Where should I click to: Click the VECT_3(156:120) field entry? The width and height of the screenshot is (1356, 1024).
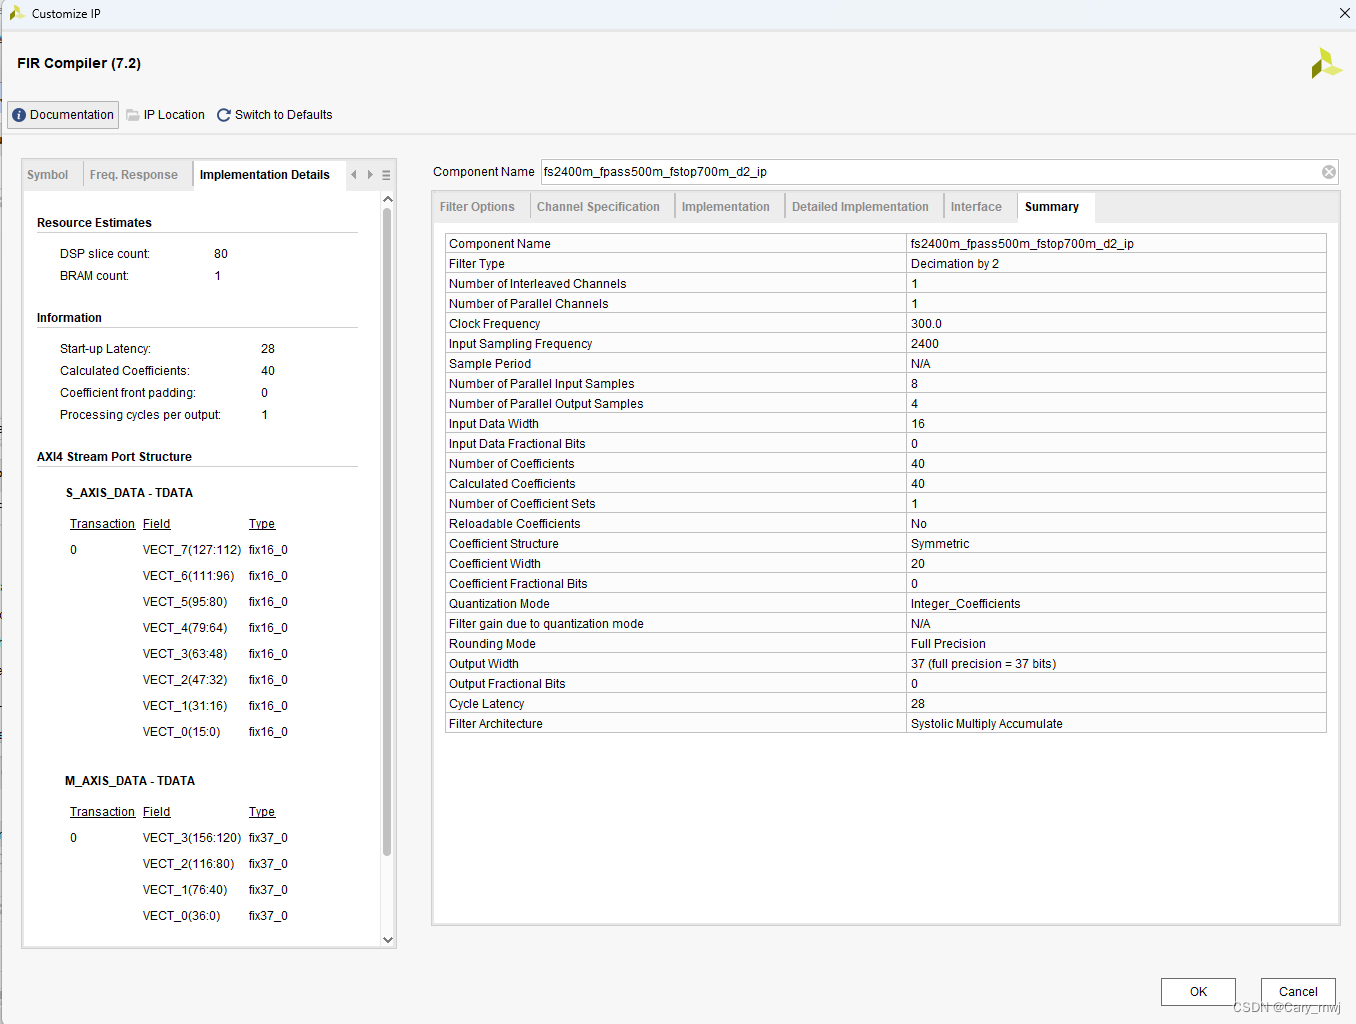point(192,838)
